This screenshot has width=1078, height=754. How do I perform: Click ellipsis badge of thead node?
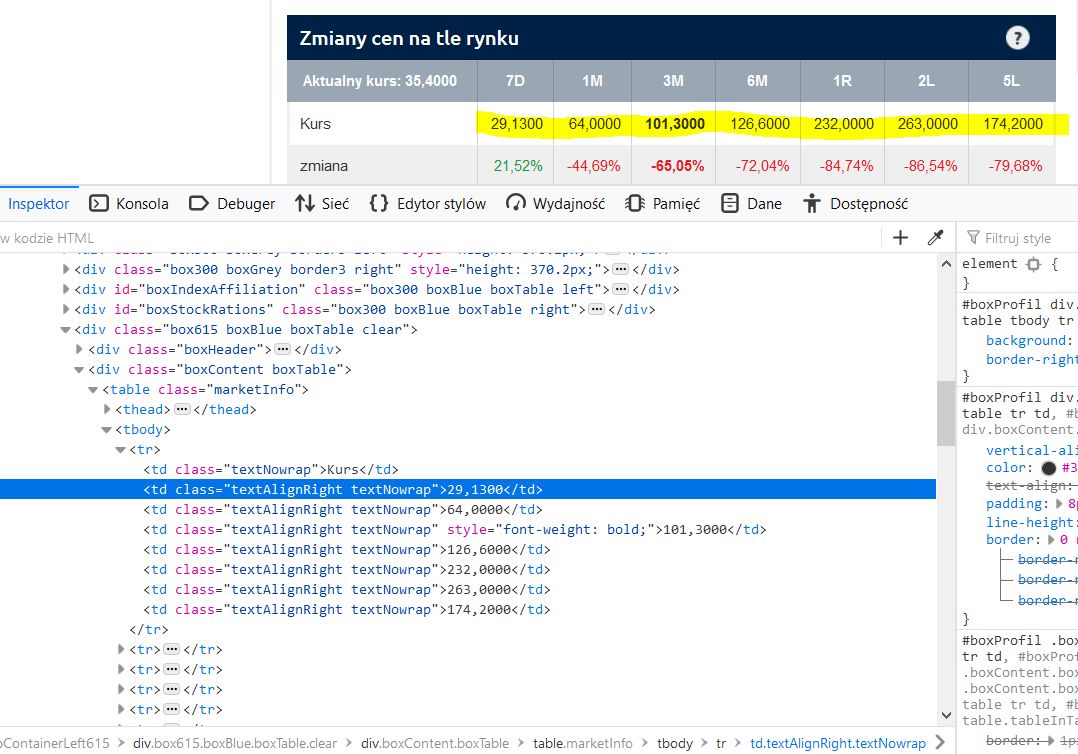(x=182, y=409)
